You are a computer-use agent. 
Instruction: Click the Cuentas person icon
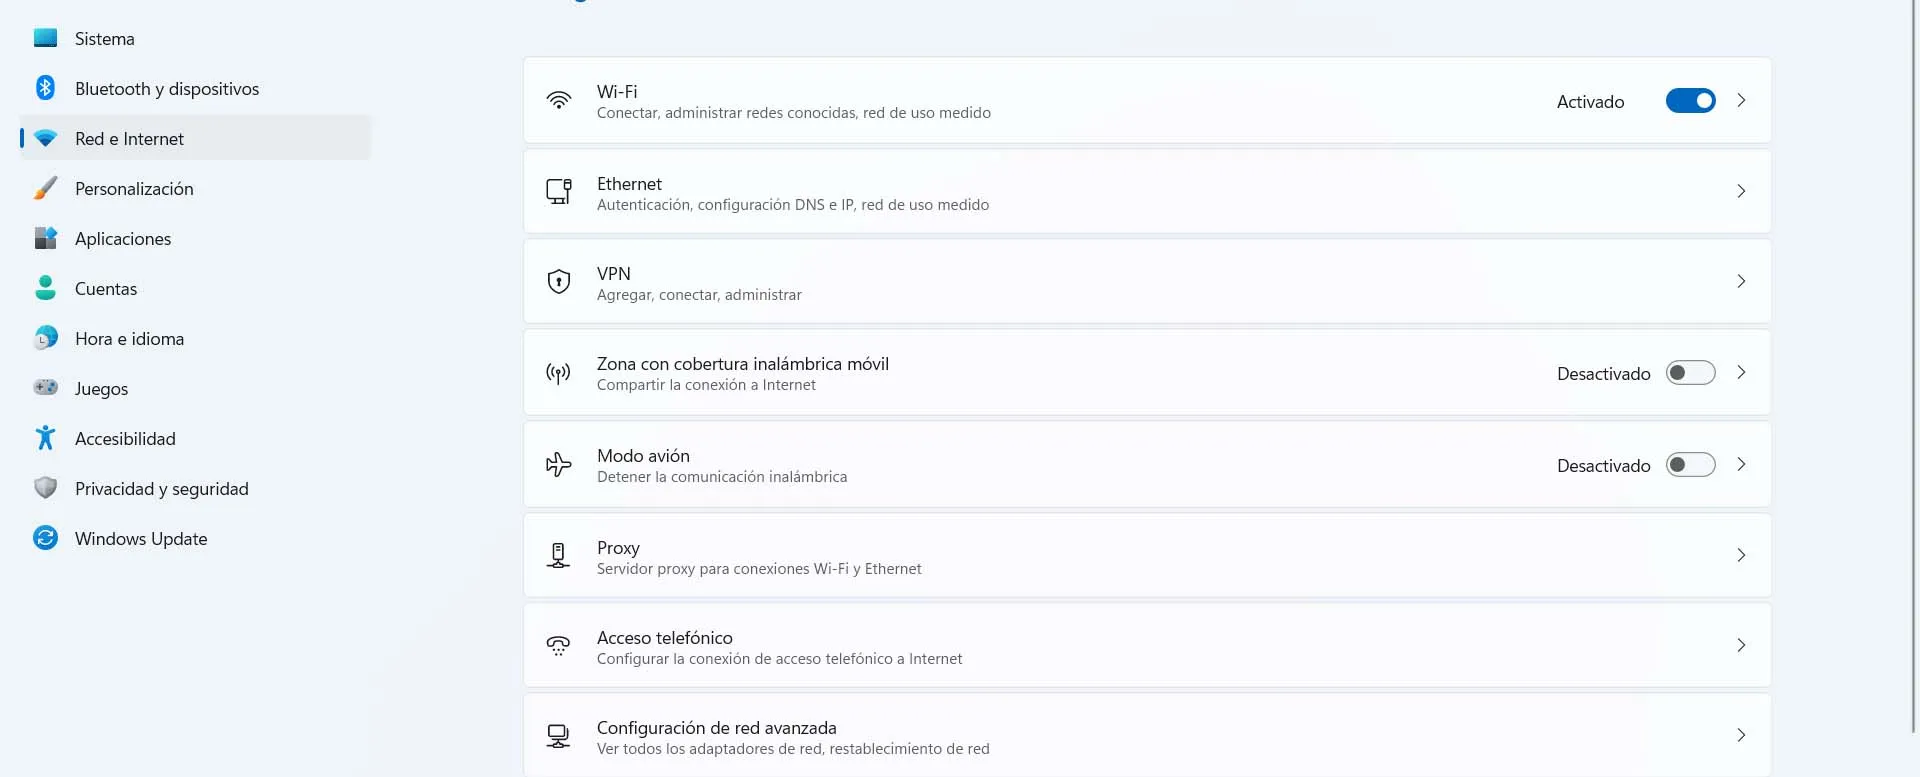click(46, 288)
